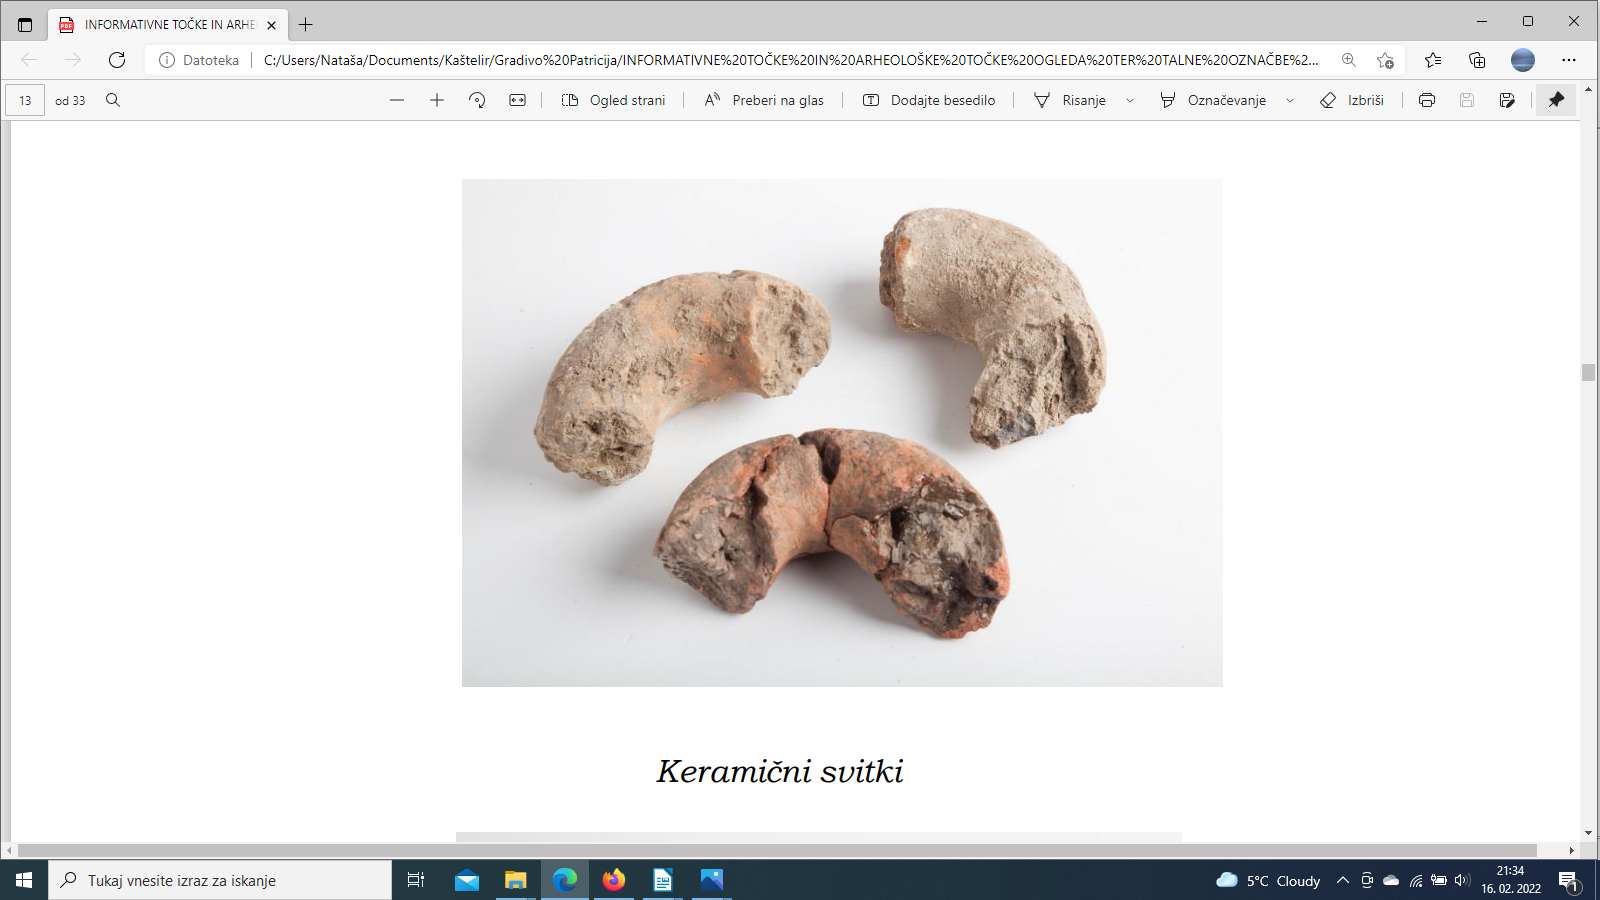
Task: Click the page number input field
Action: click(25, 100)
